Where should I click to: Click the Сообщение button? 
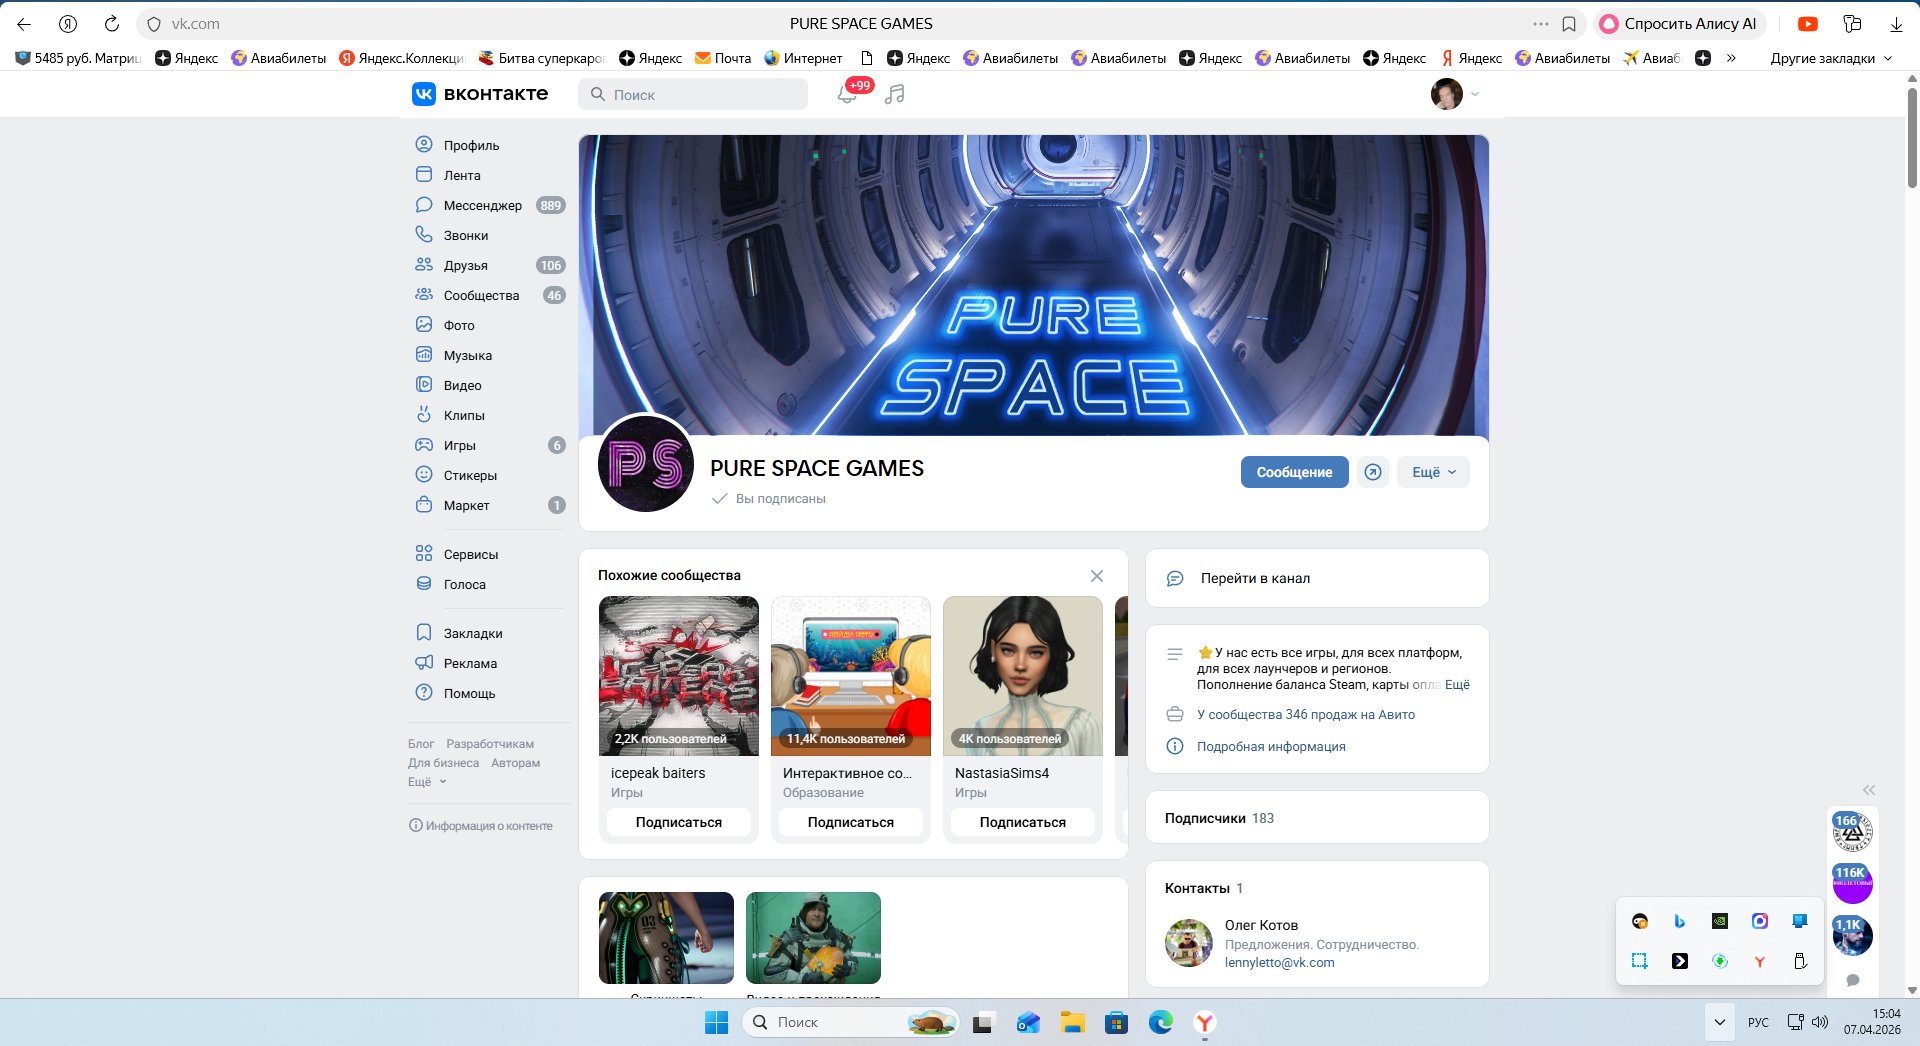tap(1294, 472)
